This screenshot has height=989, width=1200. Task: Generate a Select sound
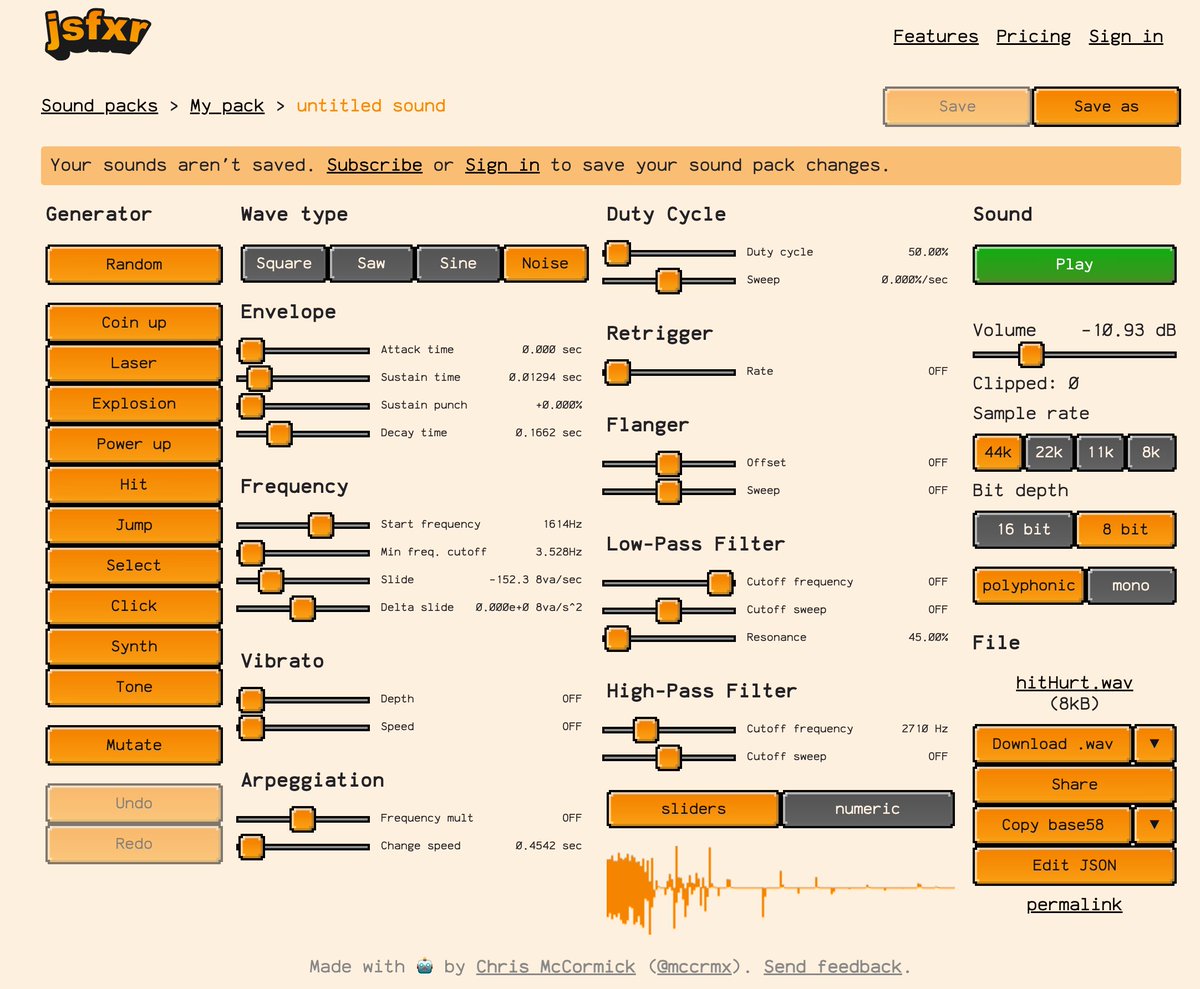[134, 565]
